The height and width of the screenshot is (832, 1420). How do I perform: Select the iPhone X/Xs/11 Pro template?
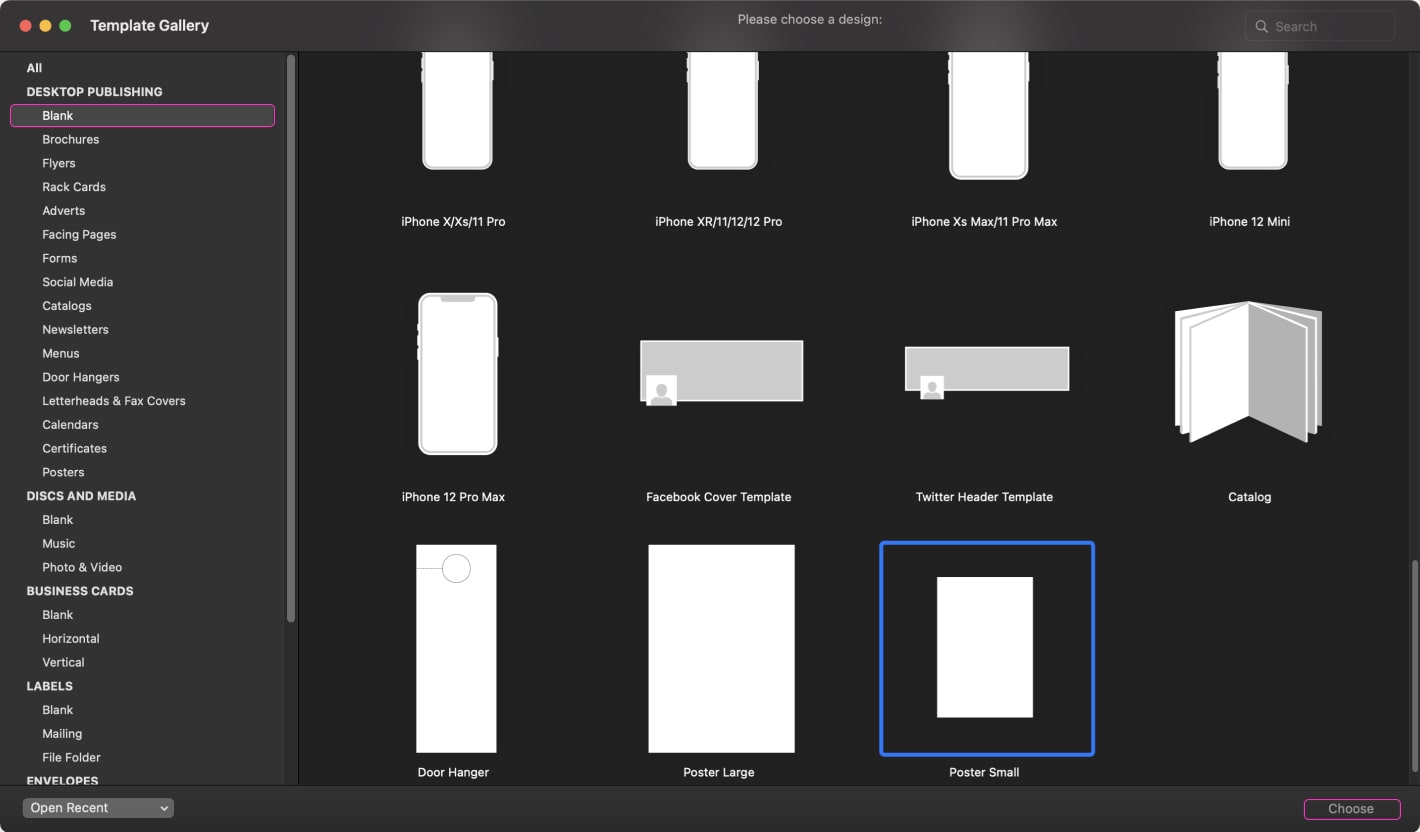(456, 110)
